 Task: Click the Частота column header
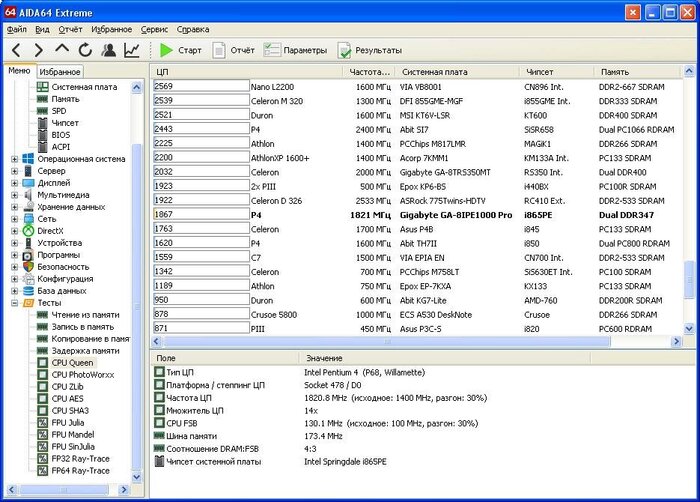tap(368, 72)
